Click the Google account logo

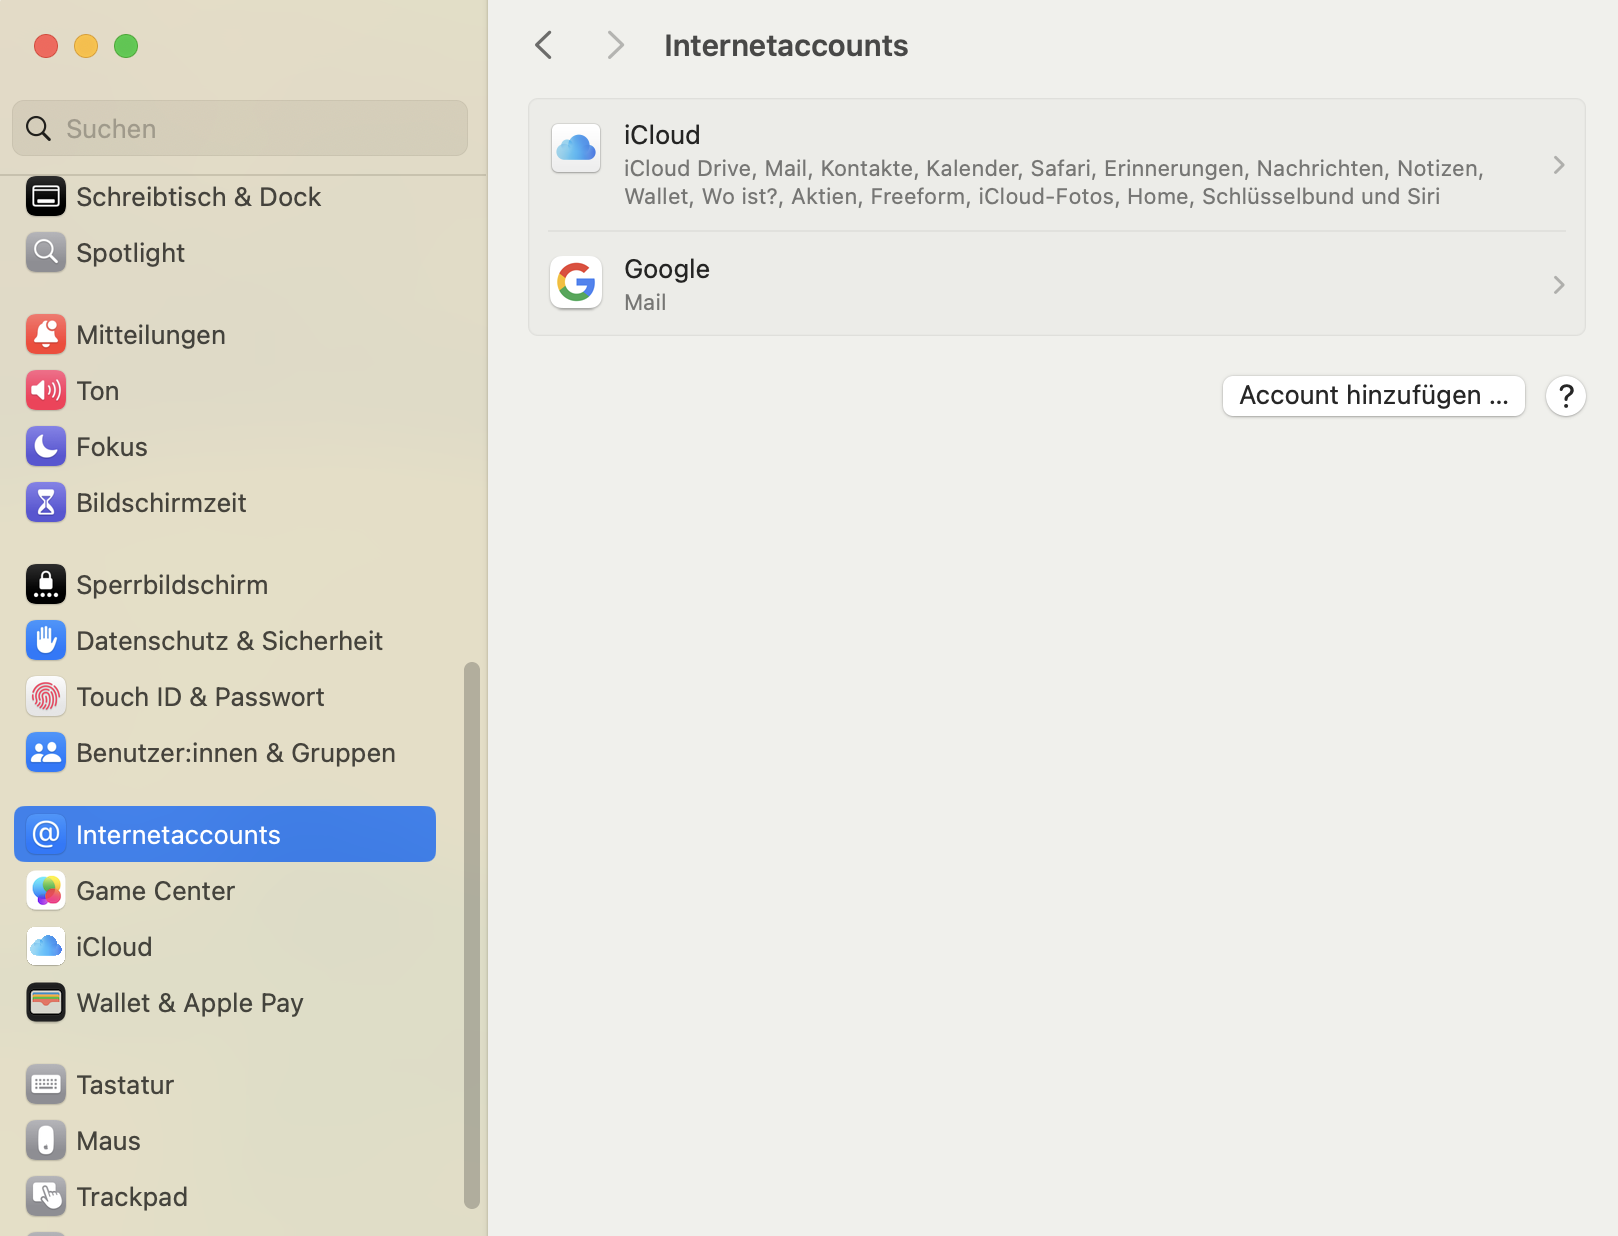(576, 283)
